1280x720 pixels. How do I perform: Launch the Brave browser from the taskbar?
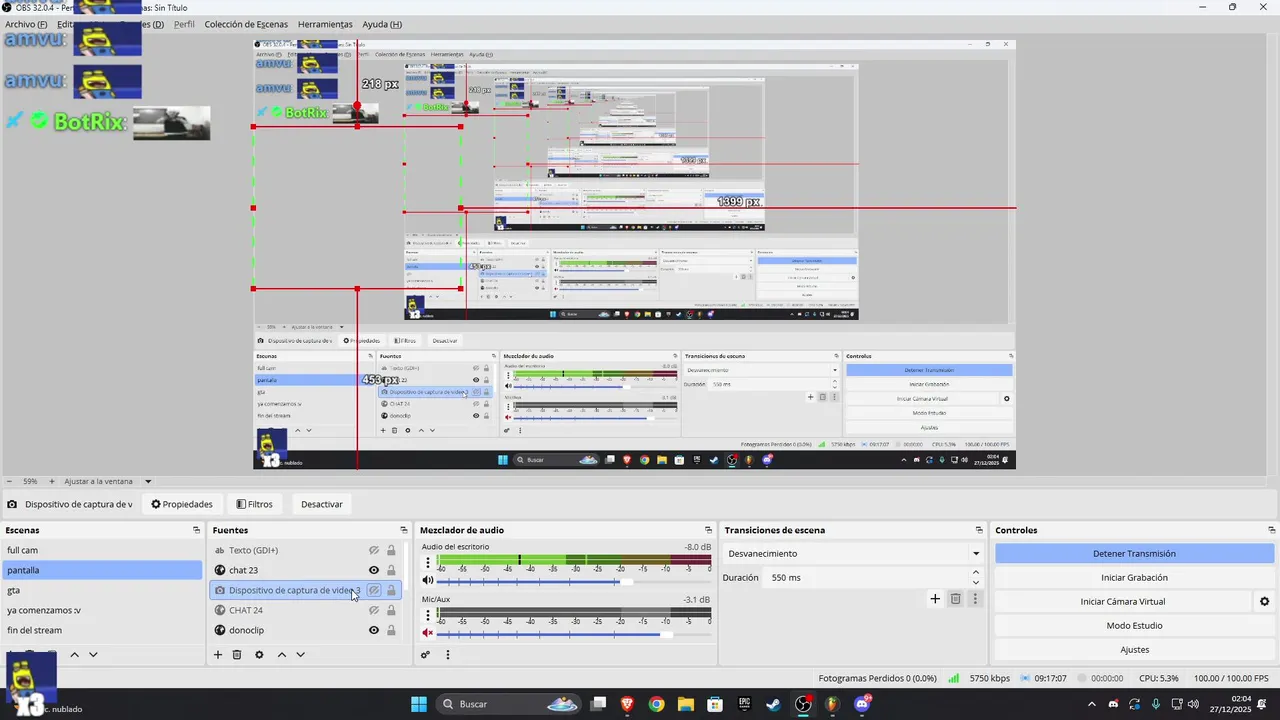click(627, 704)
